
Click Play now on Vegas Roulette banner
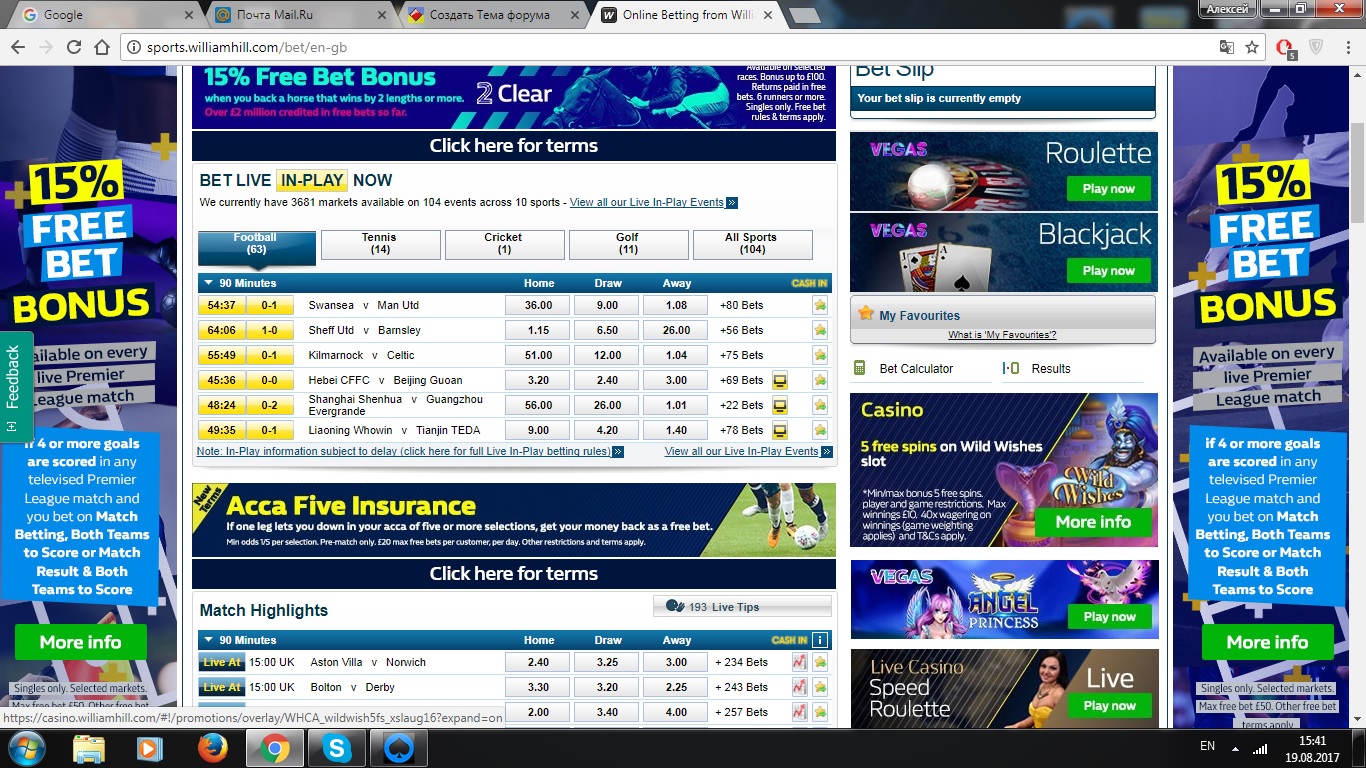click(1108, 188)
